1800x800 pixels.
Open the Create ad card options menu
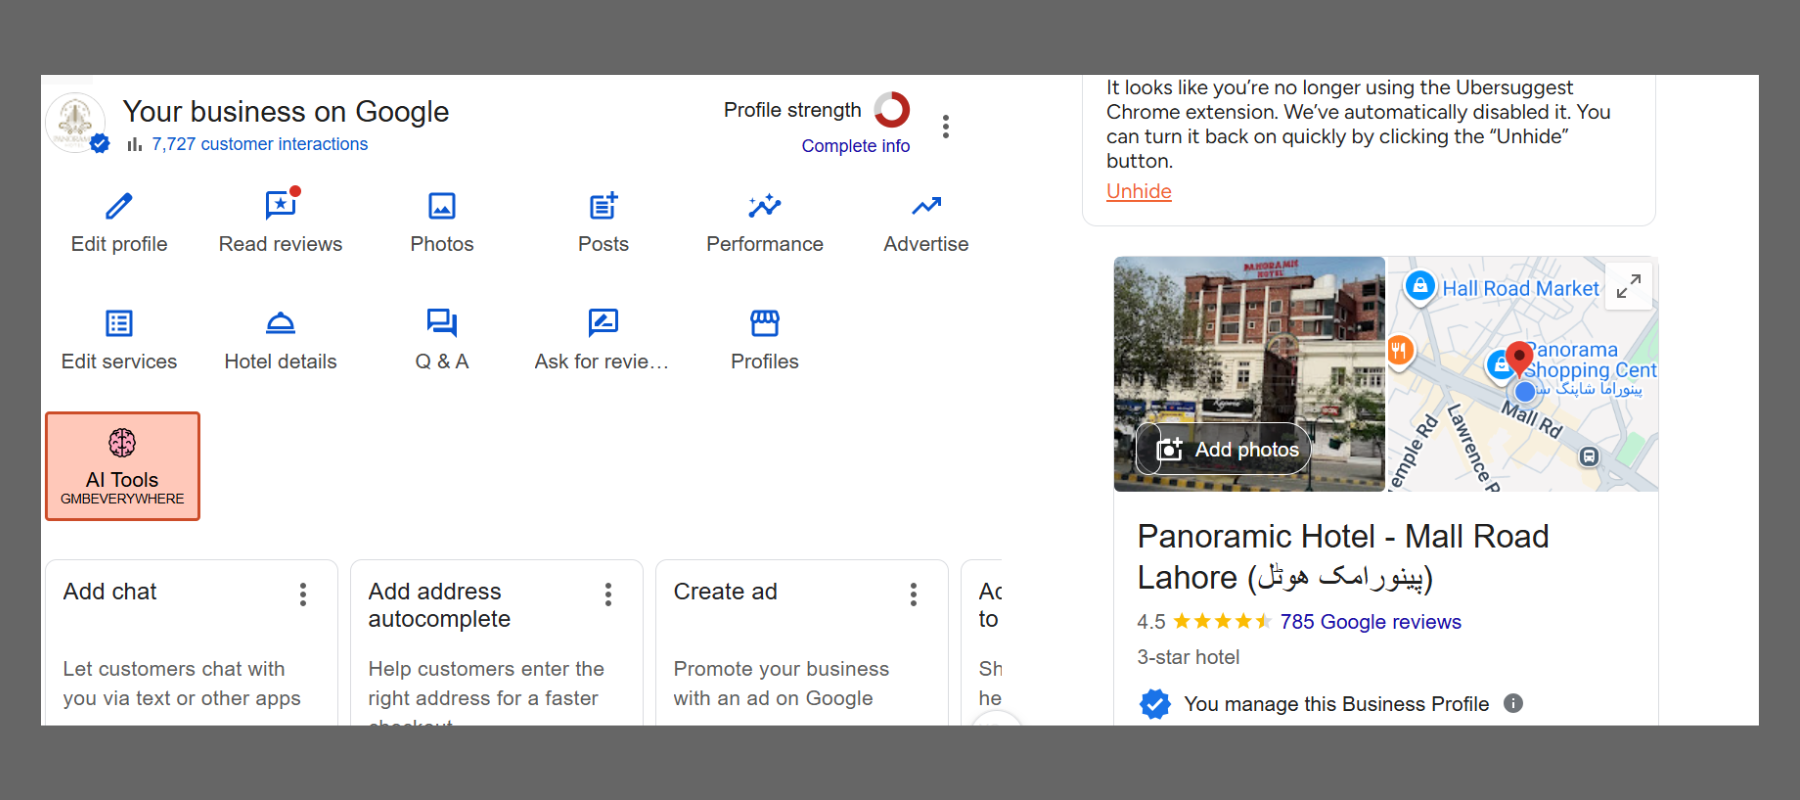coord(913,595)
